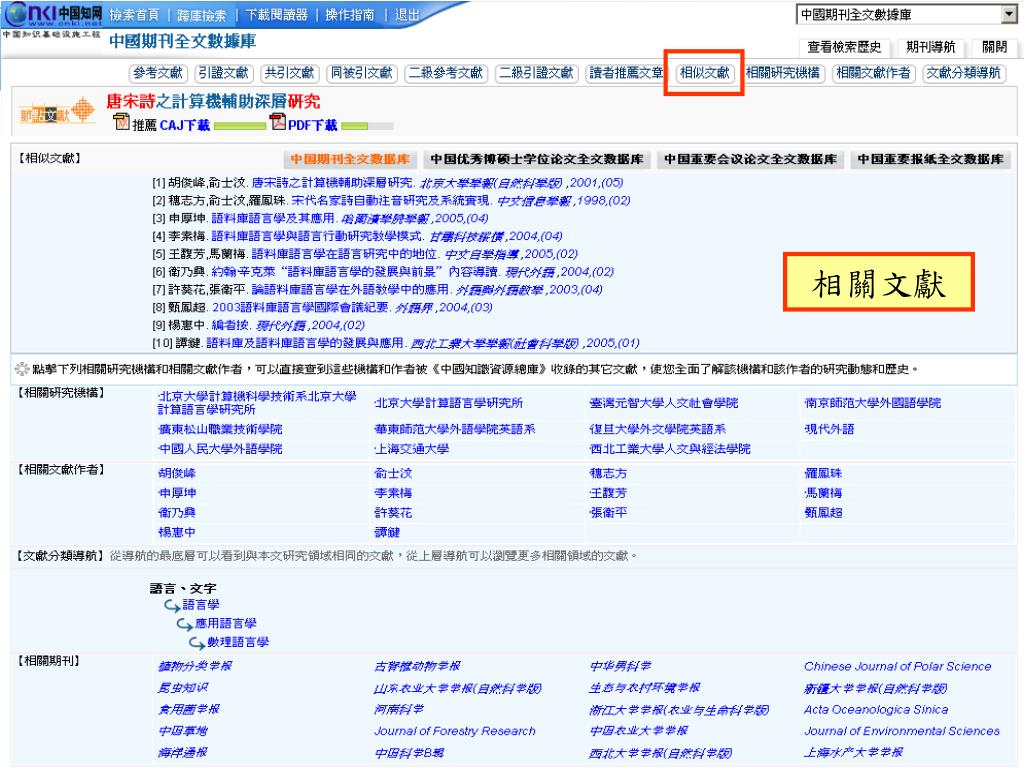Image resolution: width=1024 pixels, height=768 pixels.
Task: Click the 數理語言學 category tree item
Action: pos(238,642)
